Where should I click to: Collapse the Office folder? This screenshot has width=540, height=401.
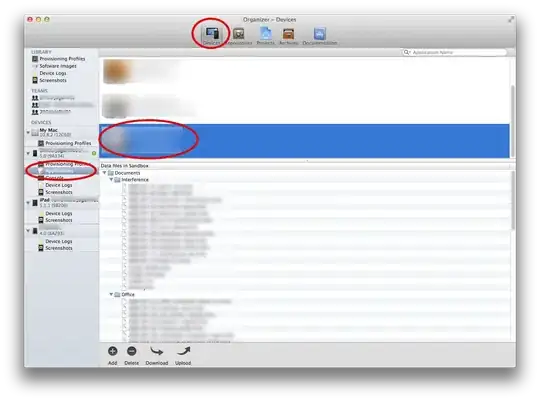pyautogui.click(x=111, y=294)
